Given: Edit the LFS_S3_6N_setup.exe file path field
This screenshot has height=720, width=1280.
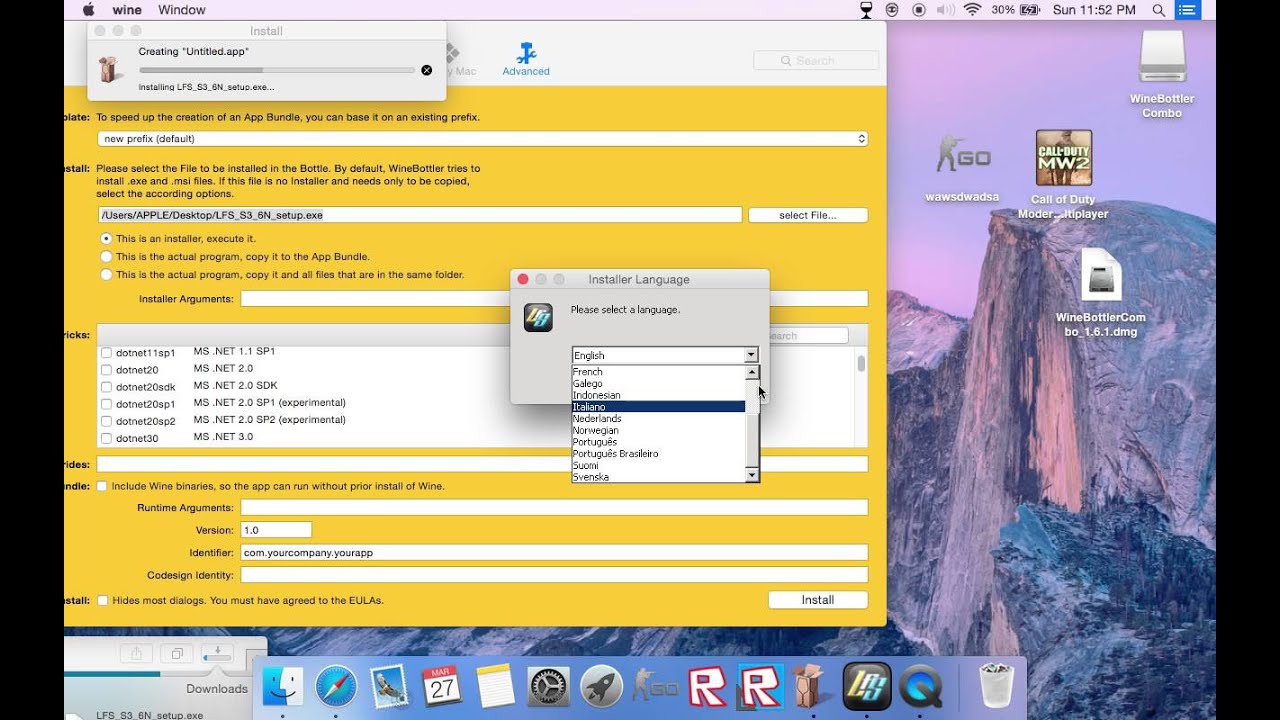Looking at the screenshot, I should tap(420, 215).
